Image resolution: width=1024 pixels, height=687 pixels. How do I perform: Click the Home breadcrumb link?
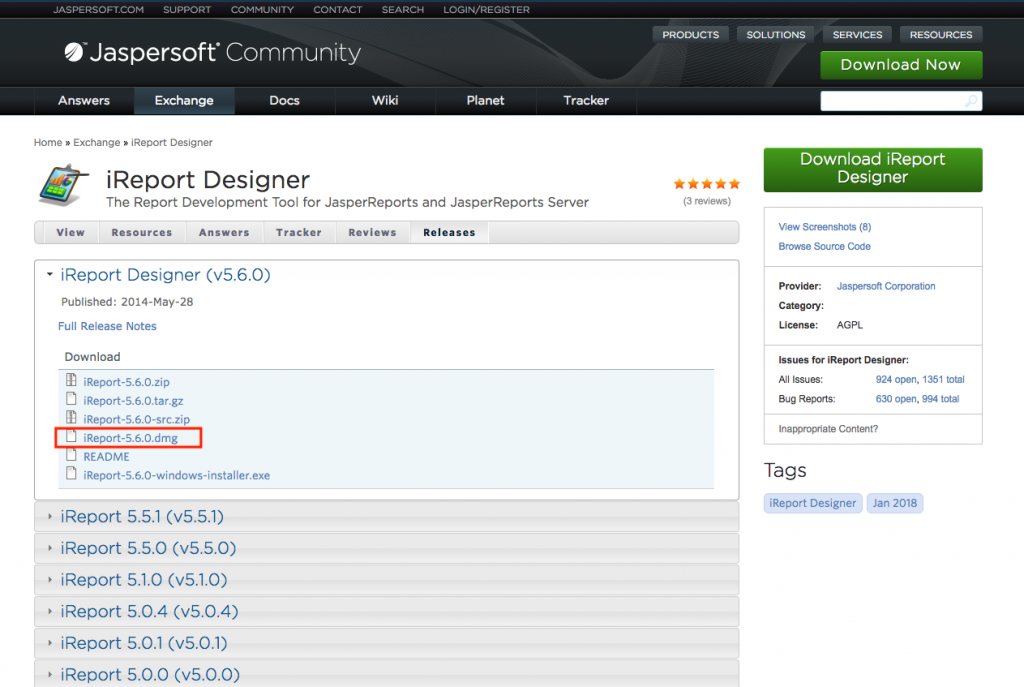(x=48, y=142)
